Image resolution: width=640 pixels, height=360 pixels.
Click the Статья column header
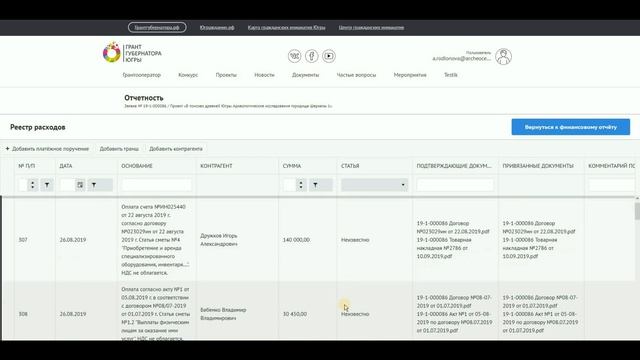click(x=350, y=166)
